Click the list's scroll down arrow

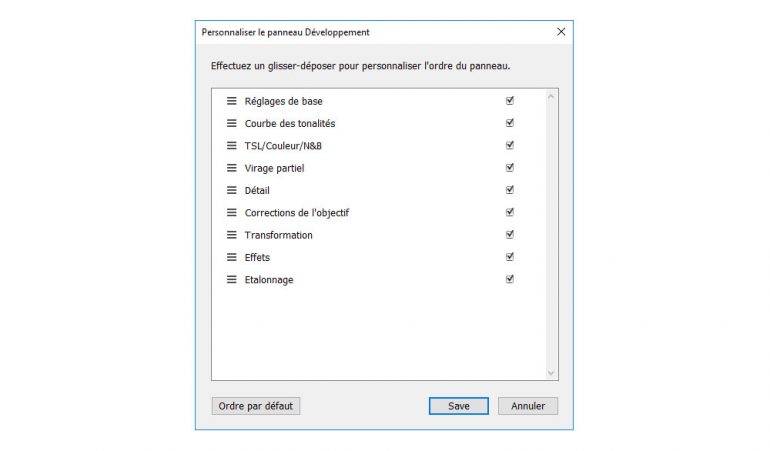point(550,372)
